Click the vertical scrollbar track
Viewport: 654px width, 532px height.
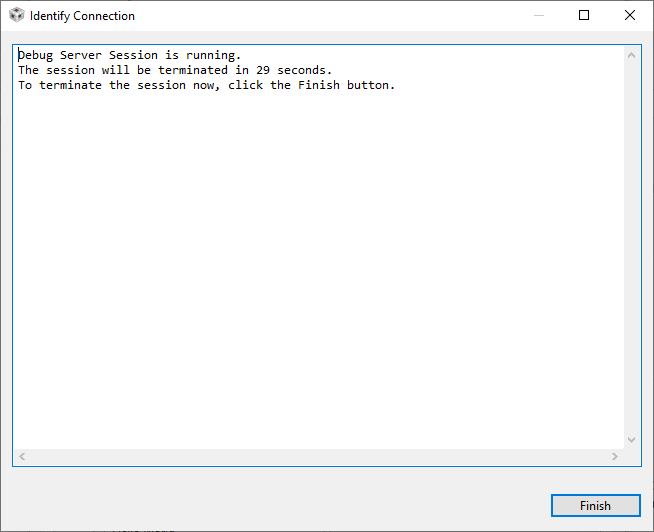point(631,250)
